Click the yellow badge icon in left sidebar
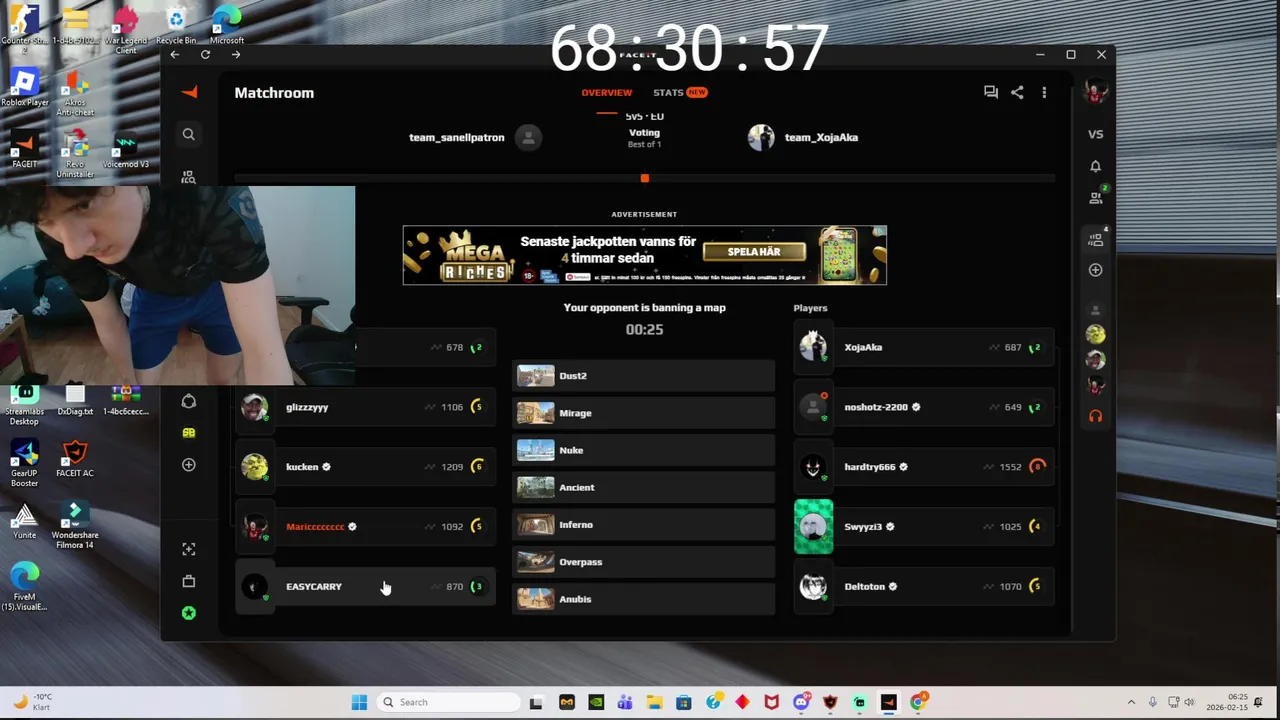The width and height of the screenshot is (1280, 720). [x=188, y=433]
